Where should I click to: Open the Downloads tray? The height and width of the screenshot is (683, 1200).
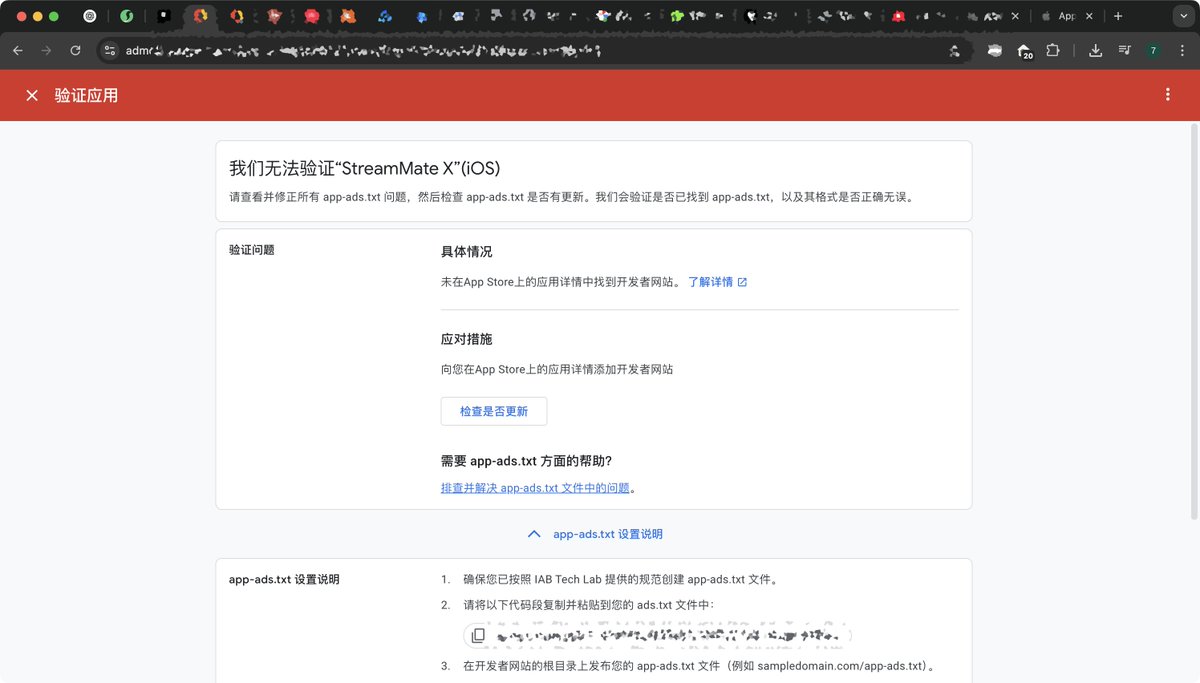point(1096,51)
